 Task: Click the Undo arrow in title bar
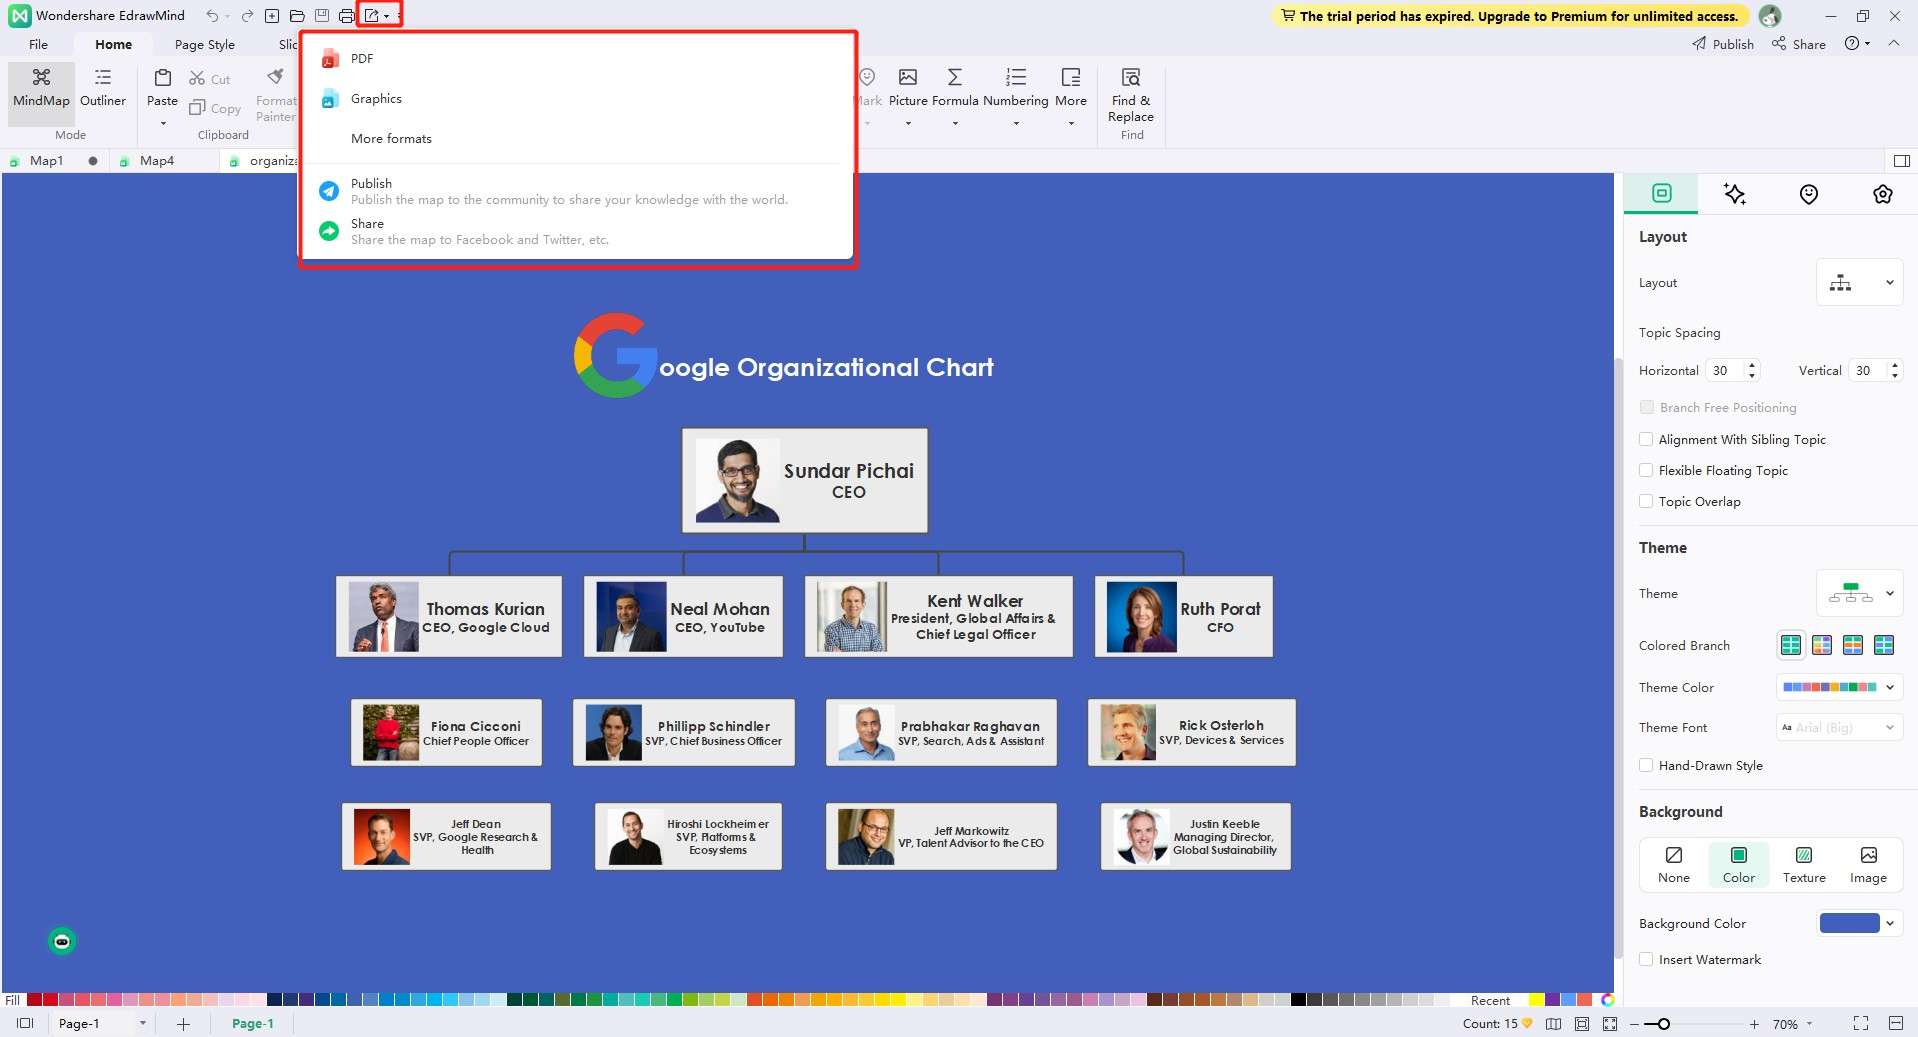tap(212, 16)
